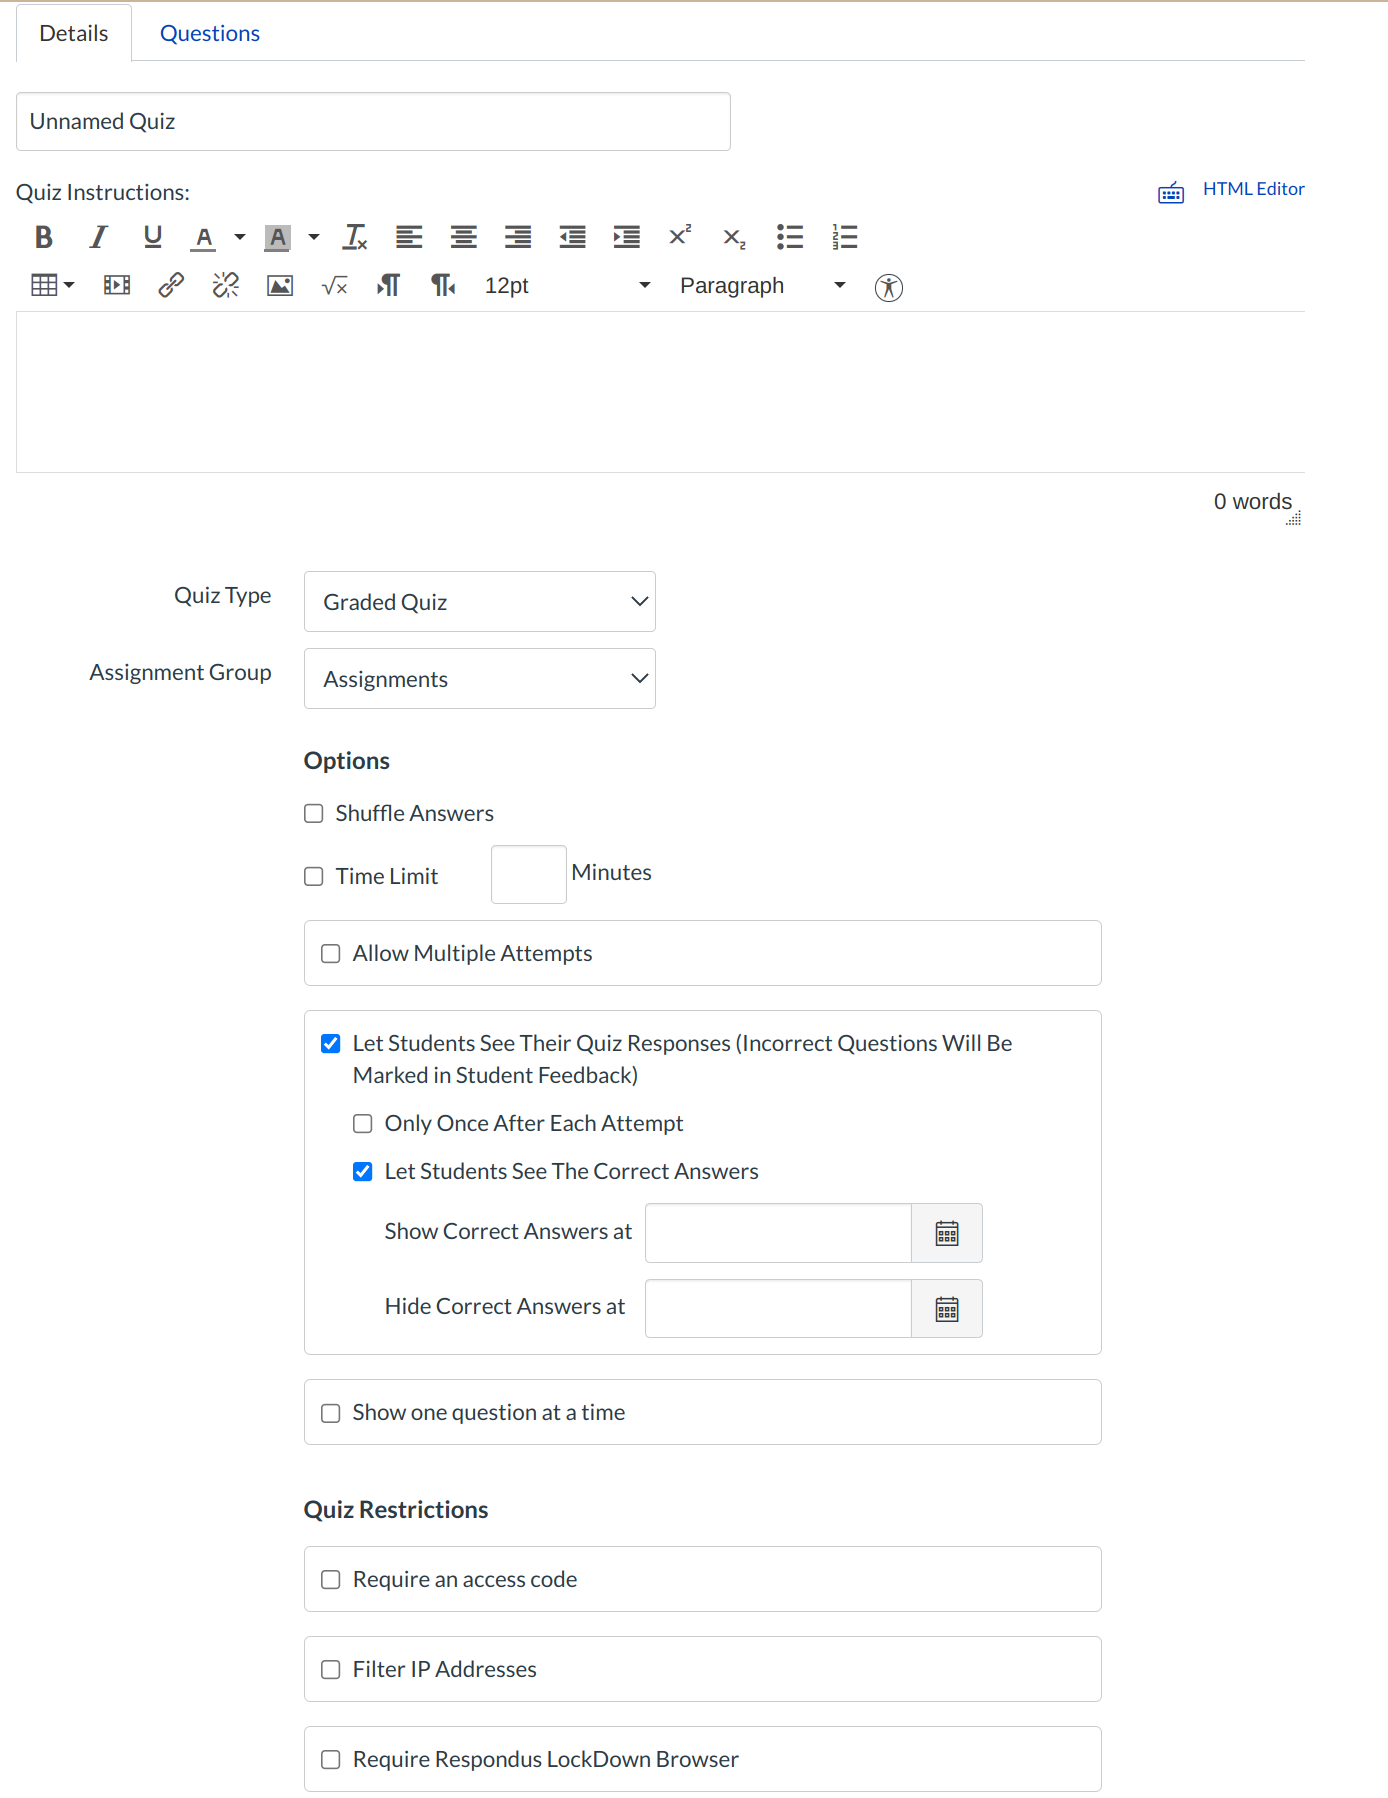Select the Details tab
Screen dimensions: 1388x1798
point(74,34)
